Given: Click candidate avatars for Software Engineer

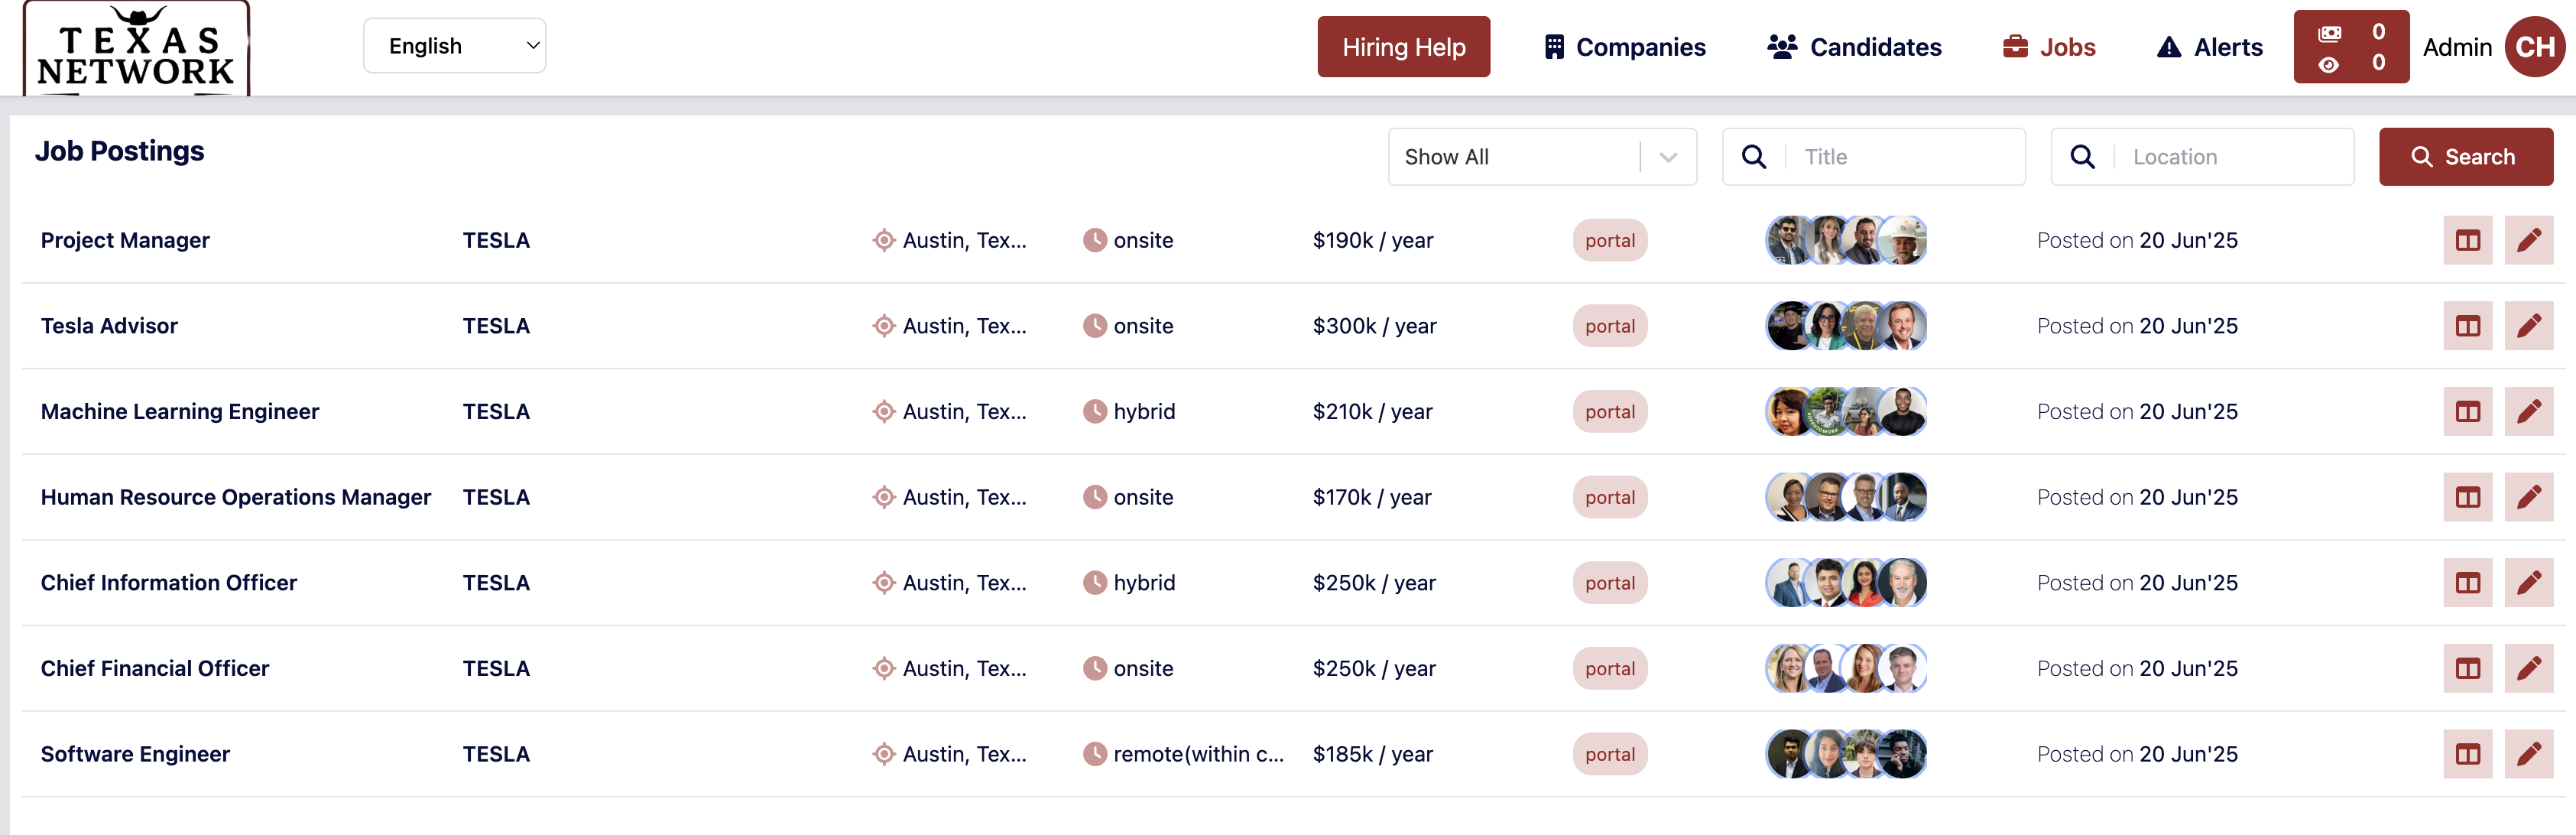Looking at the screenshot, I should tap(1846, 754).
